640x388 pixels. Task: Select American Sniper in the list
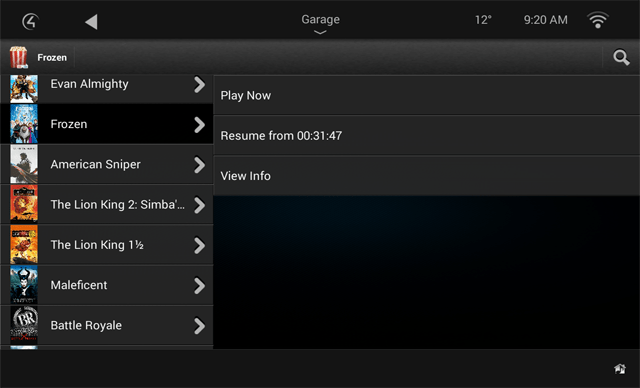107,164
